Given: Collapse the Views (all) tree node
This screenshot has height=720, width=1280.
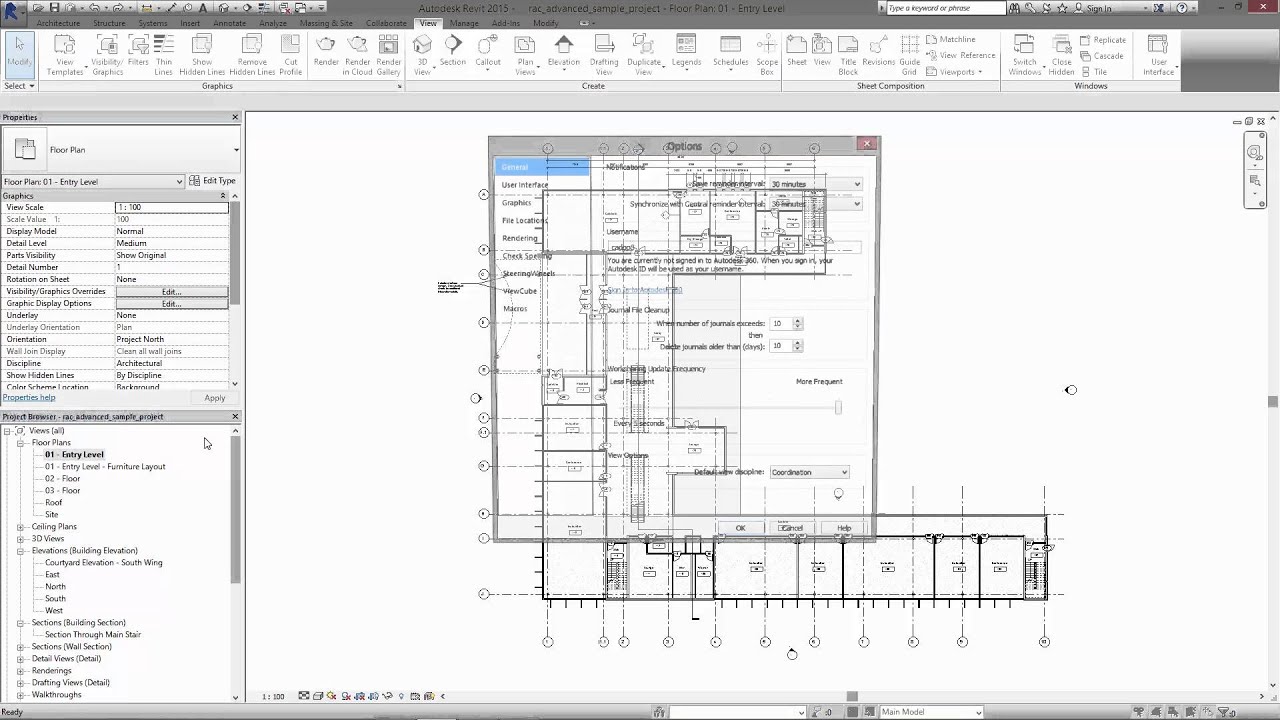Looking at the screenshot, I should [x=7, y=431].
